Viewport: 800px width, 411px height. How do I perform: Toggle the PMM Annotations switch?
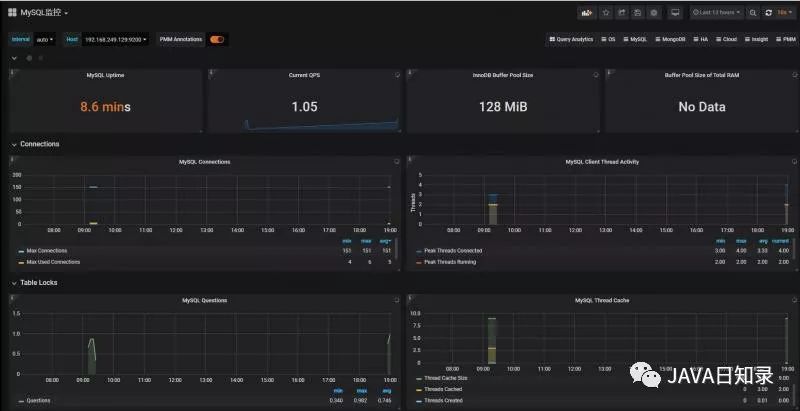(x=217, y=39)
